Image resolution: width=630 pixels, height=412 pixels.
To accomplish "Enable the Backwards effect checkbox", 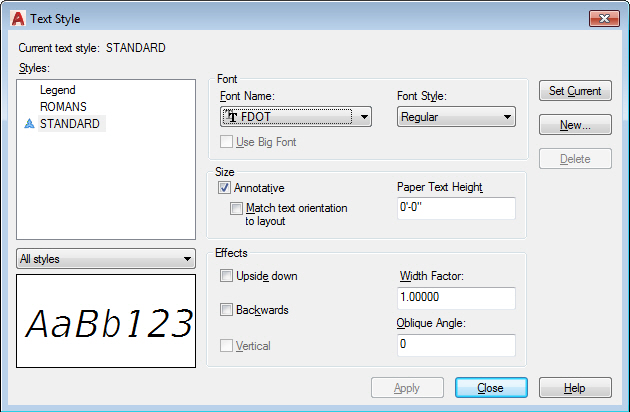I will tap(227, 310).
